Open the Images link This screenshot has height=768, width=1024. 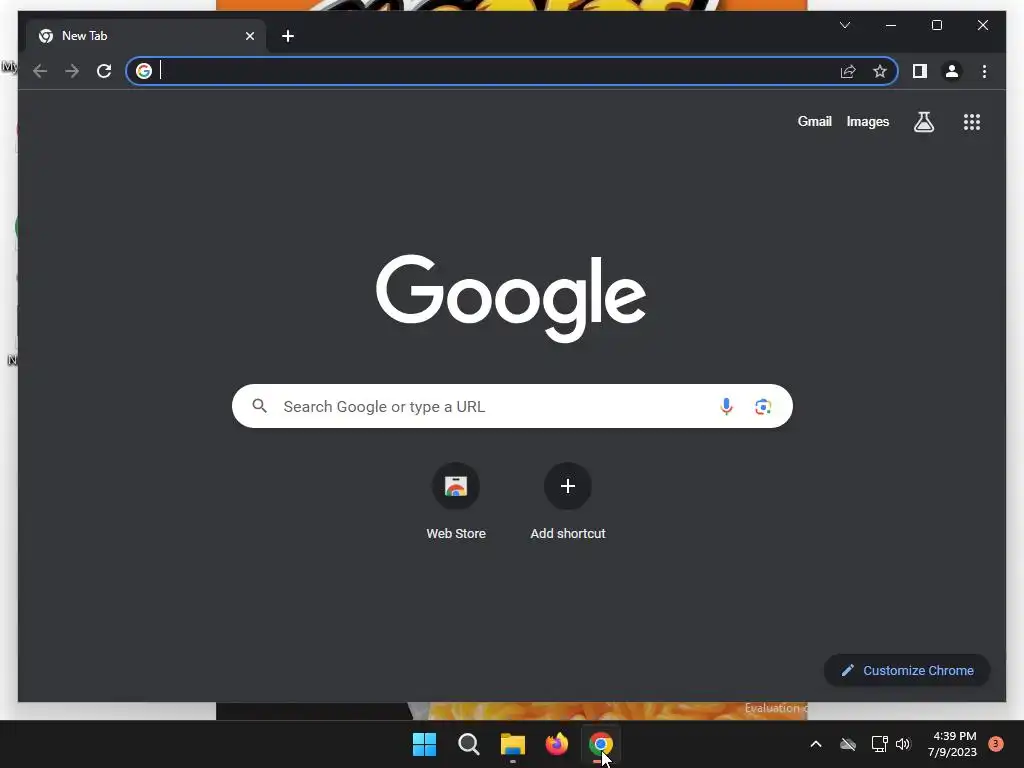(x=867, y=121)
